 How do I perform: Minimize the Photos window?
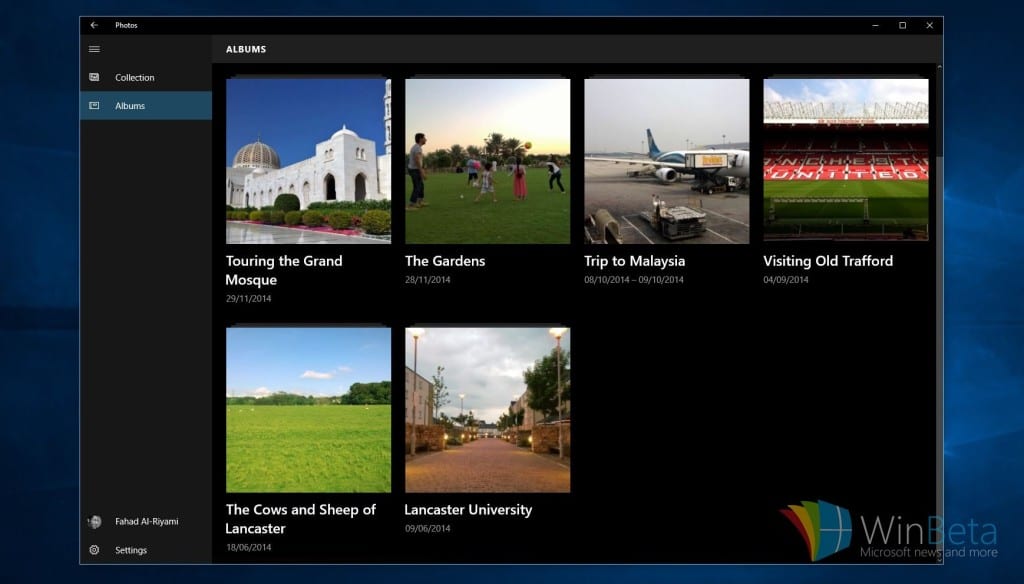(875, 25)
